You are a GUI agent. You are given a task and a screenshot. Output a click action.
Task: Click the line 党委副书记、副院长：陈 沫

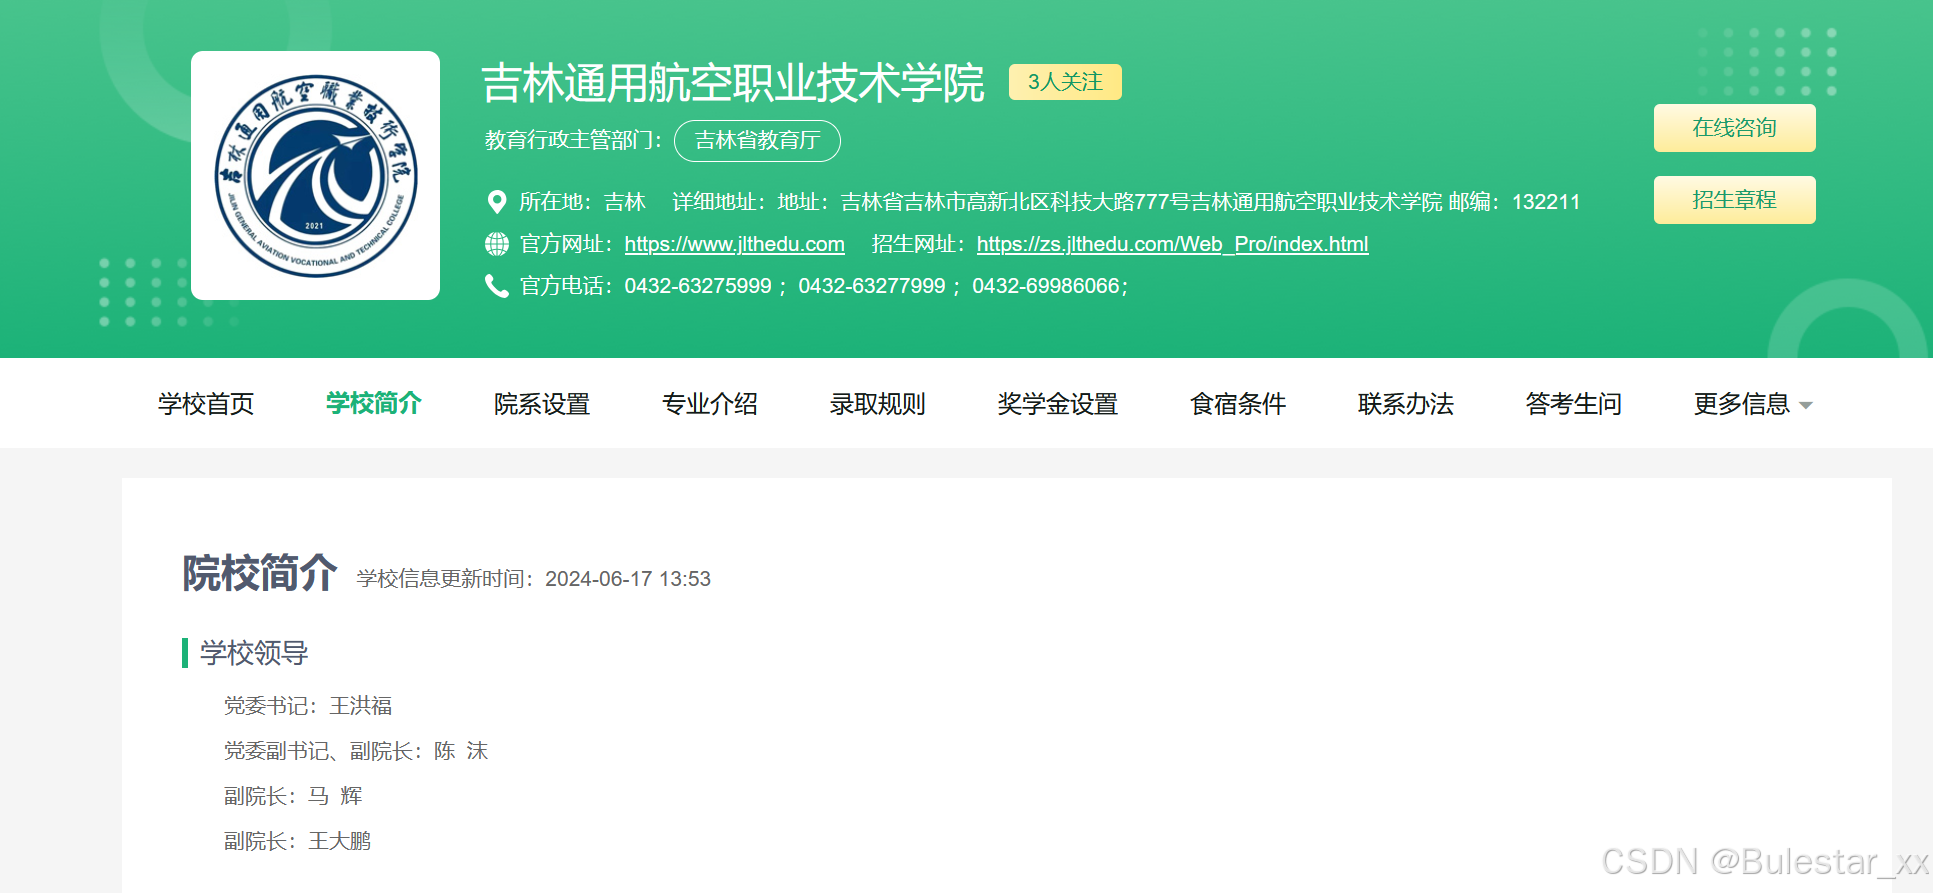[x=356, y=751]
